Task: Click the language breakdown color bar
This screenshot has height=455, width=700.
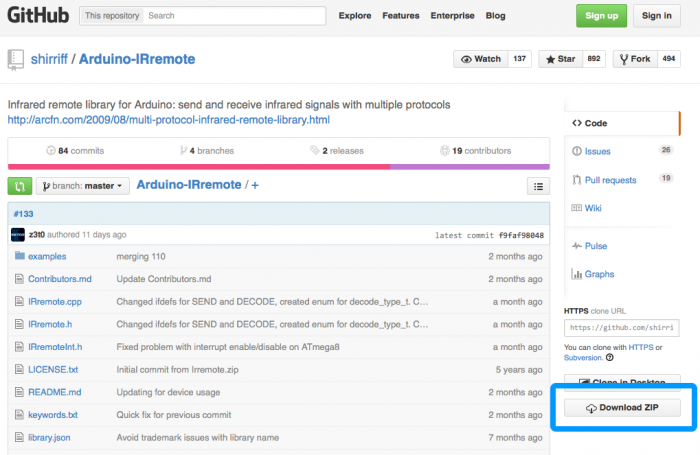Action: [279, 167]
